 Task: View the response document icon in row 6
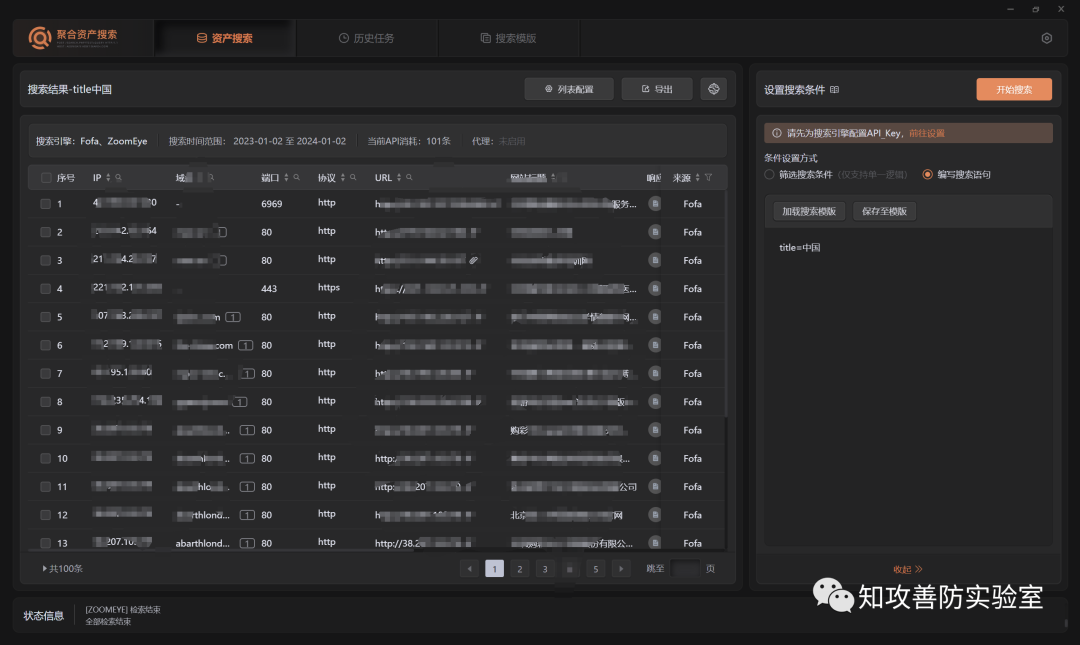[655, 345]
